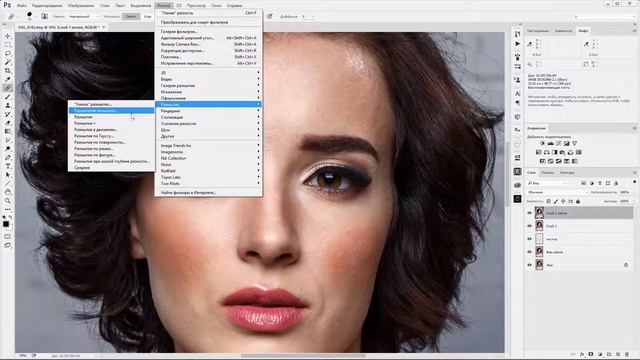Select the Gradient tool
The height and width of the screenshot is (360, 640).
point(8,131)
